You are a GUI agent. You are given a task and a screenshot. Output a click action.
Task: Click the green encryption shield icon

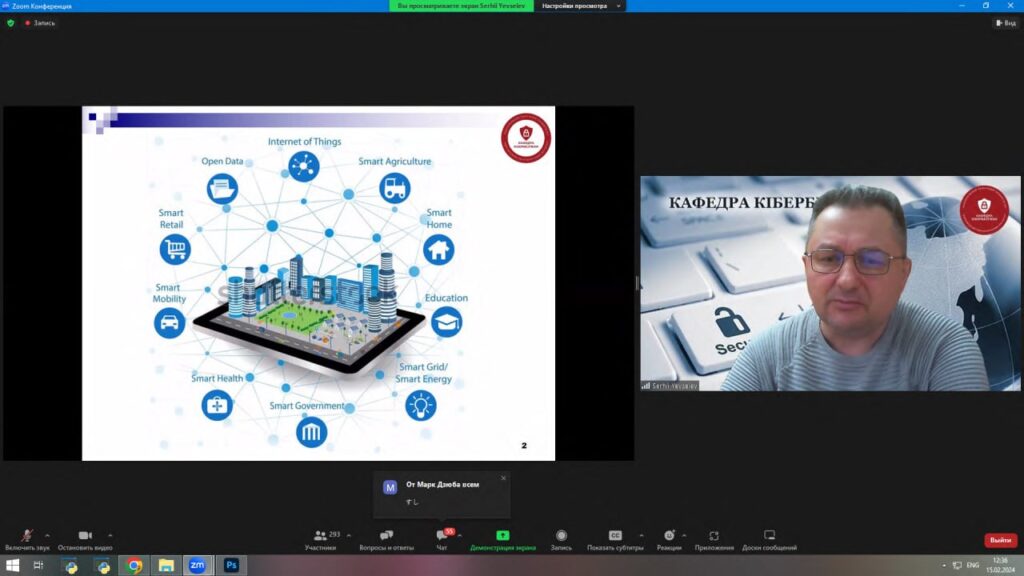point(11,23)
